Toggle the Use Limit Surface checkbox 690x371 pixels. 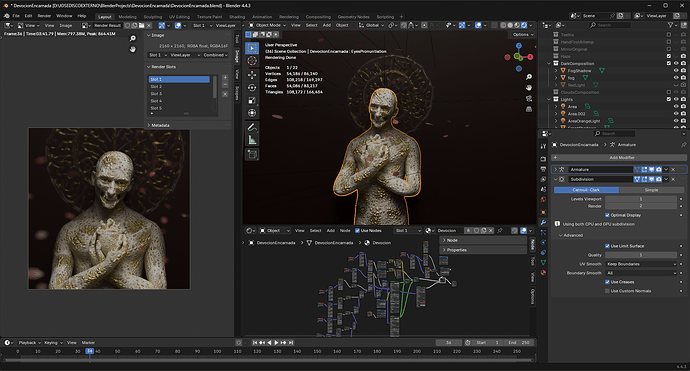607,246
